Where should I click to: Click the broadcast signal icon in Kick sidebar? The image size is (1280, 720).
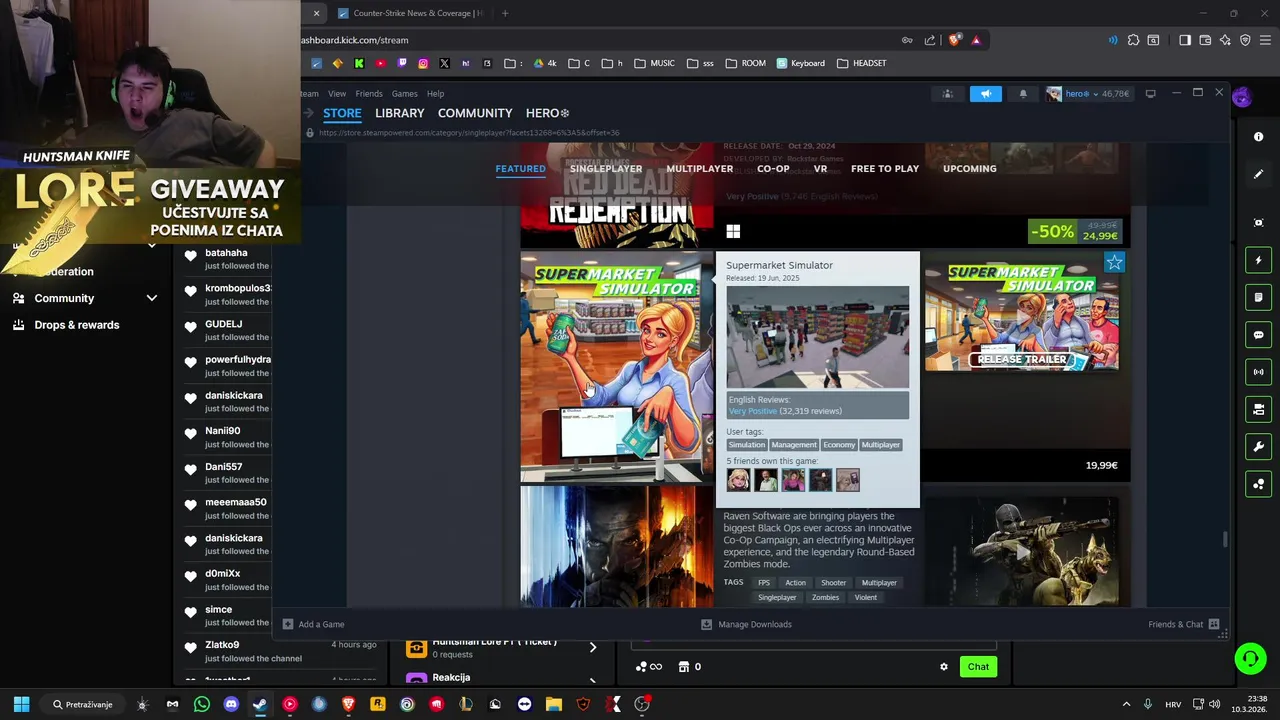tap(1259, 372)
